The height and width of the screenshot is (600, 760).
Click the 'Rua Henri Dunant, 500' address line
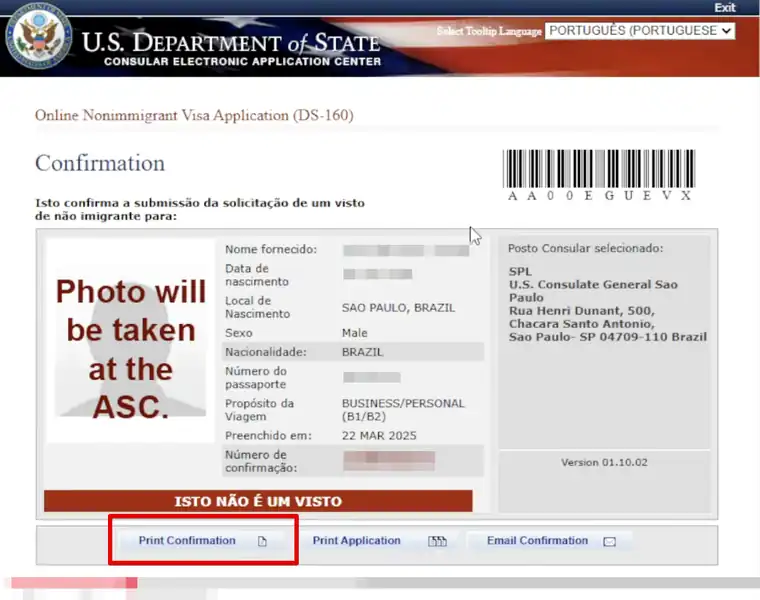(x=582, y=311)
